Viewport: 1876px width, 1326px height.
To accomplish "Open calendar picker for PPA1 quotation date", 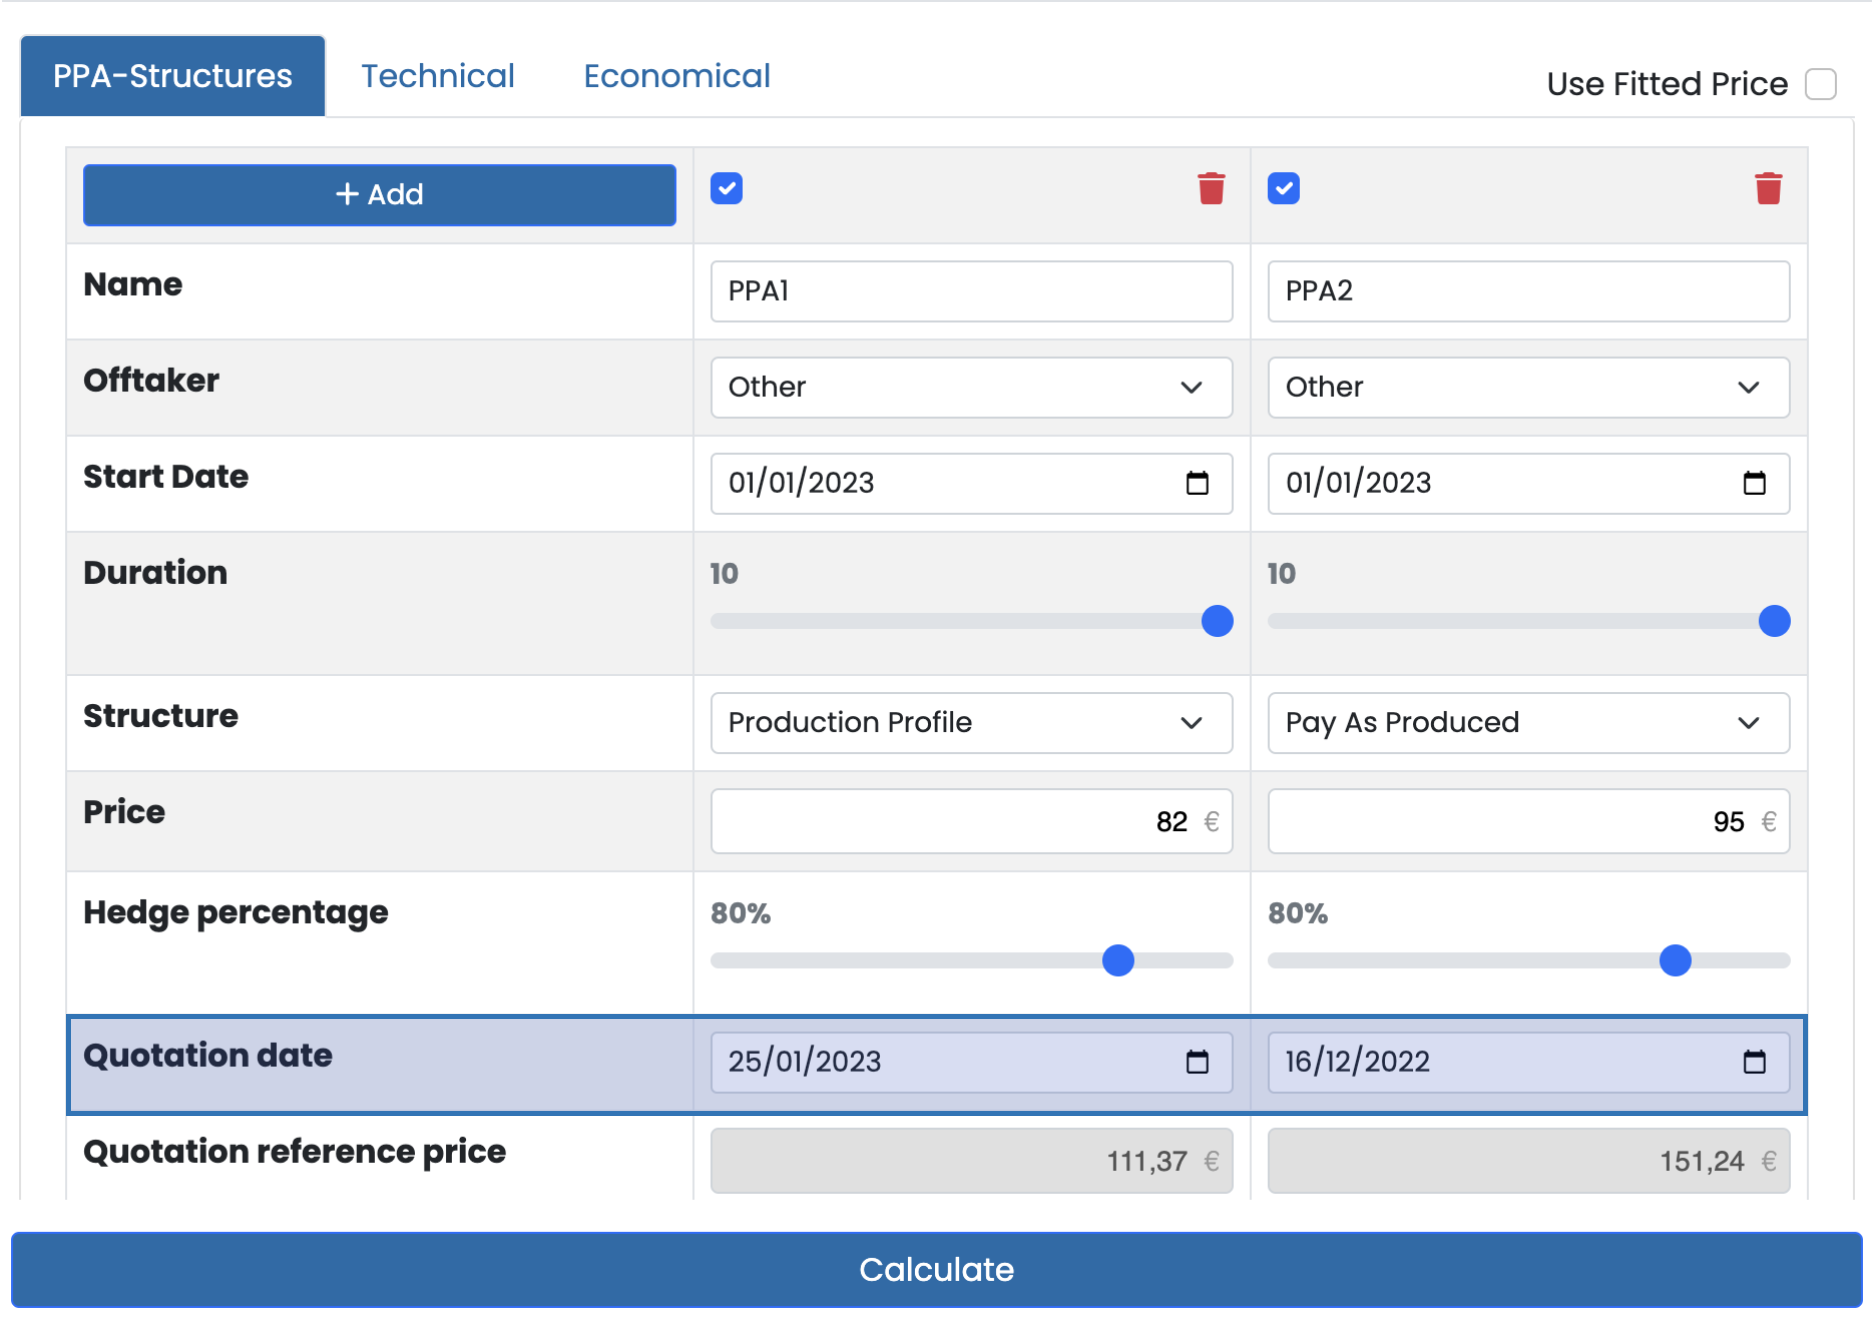I will pyautogui.click(x=1197, y=1062).
